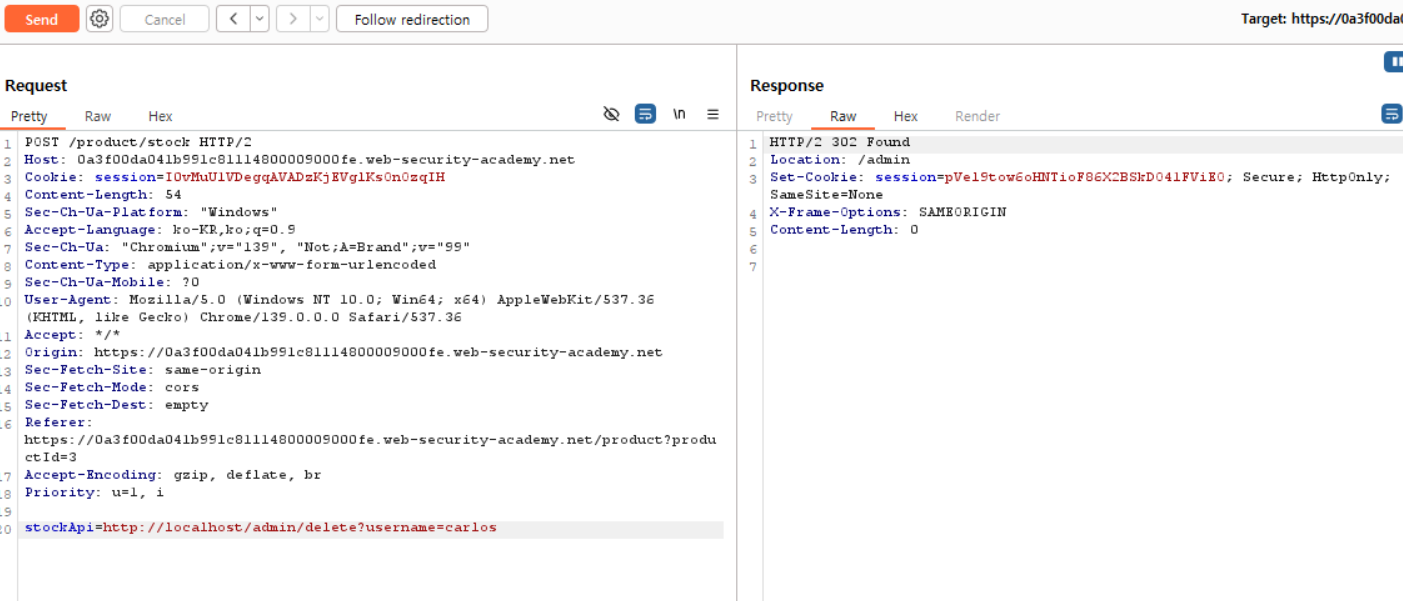The image size is (1403, 601).
Task: Click the POST /product/stock HTTP/2 line
Action: pos(138,142)
